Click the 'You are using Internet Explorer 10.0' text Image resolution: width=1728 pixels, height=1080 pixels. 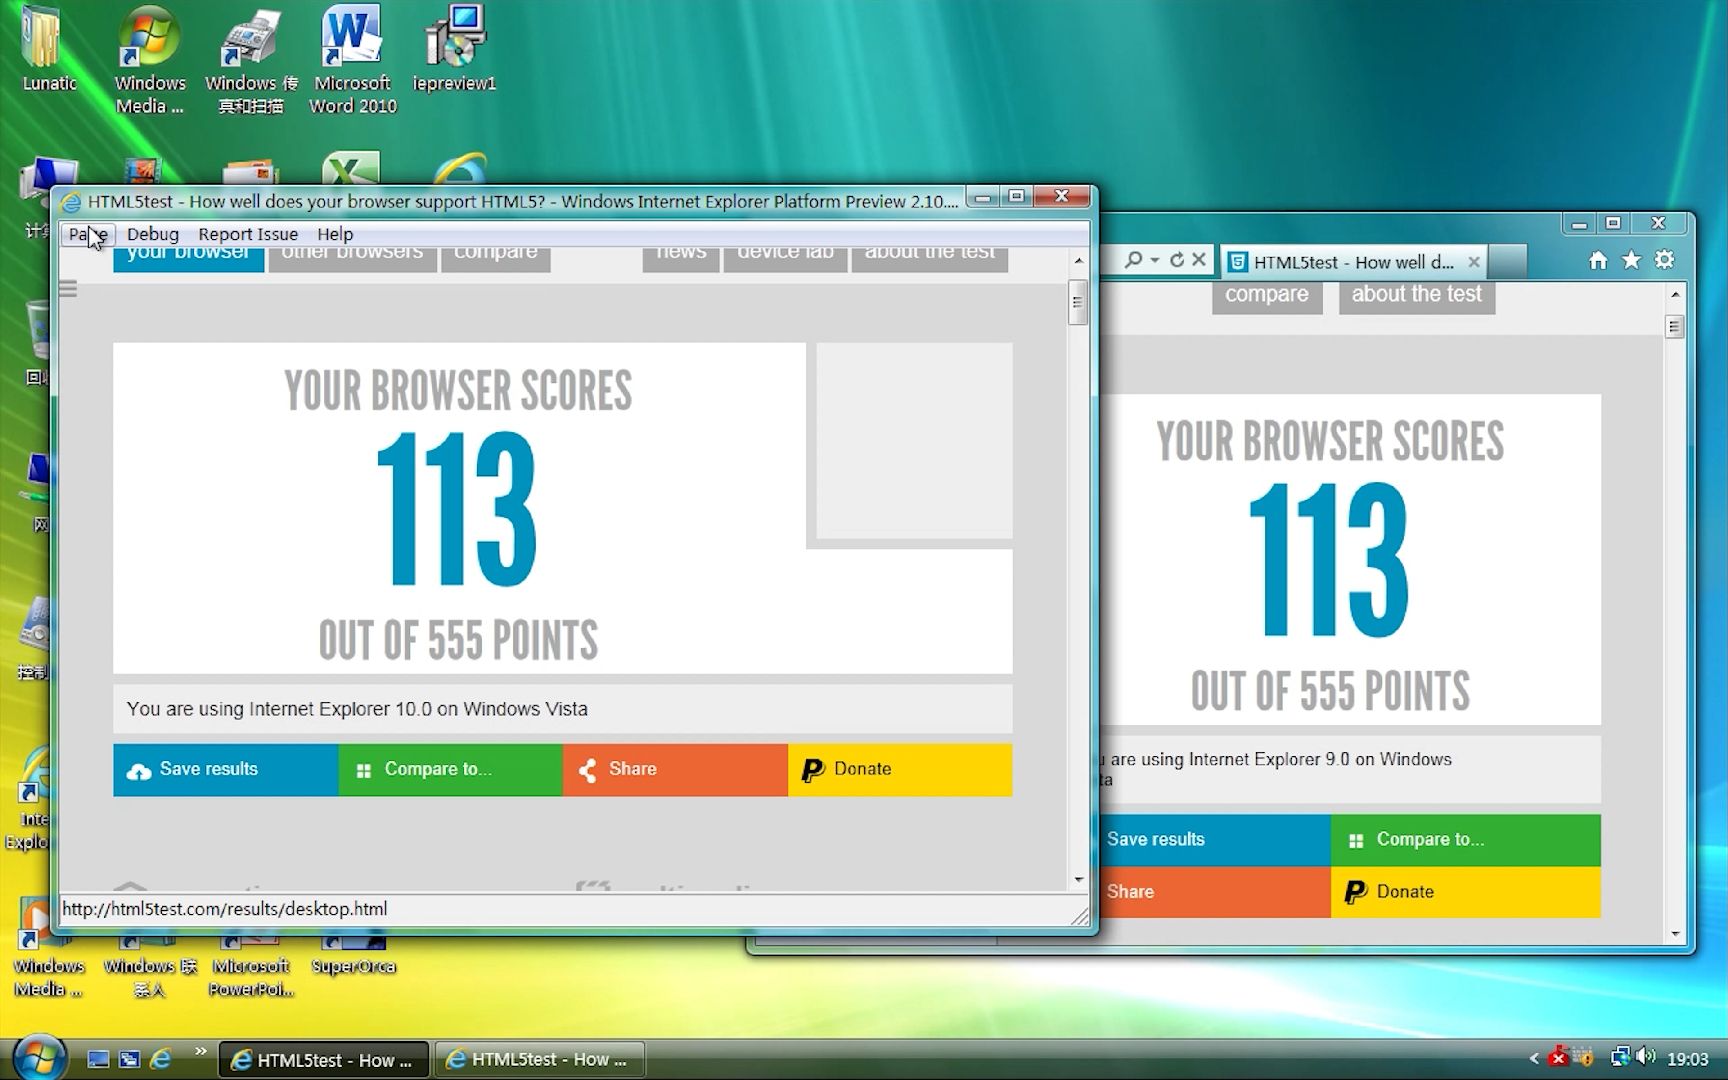[x=357, y=709]
